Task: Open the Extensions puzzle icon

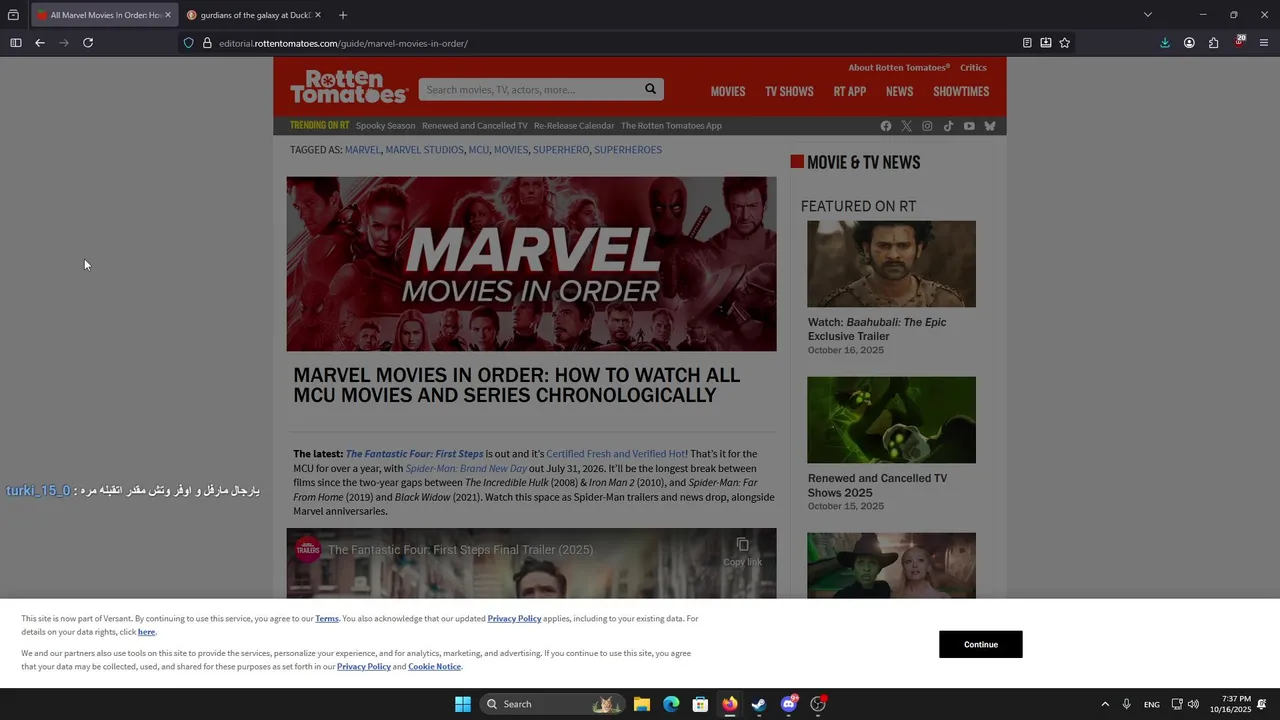Action: click(1213, 43)
